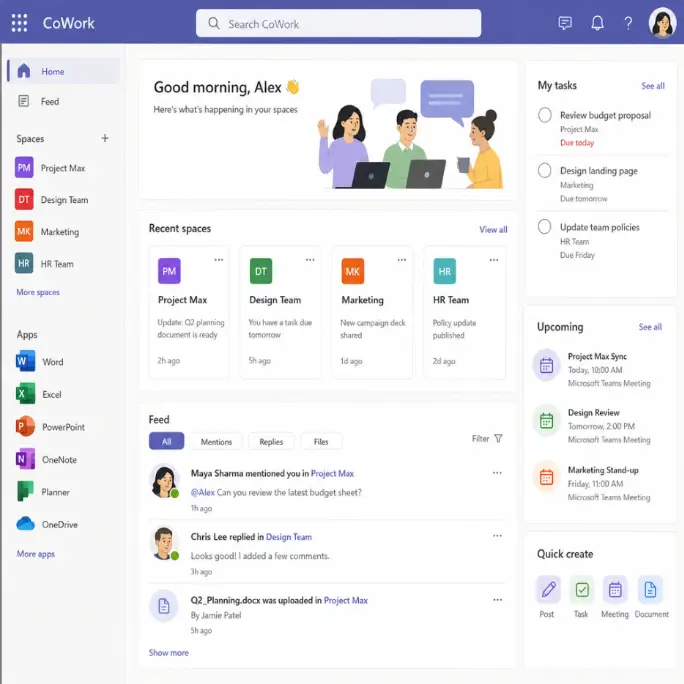Click the More apps link

tap(36, 554)
